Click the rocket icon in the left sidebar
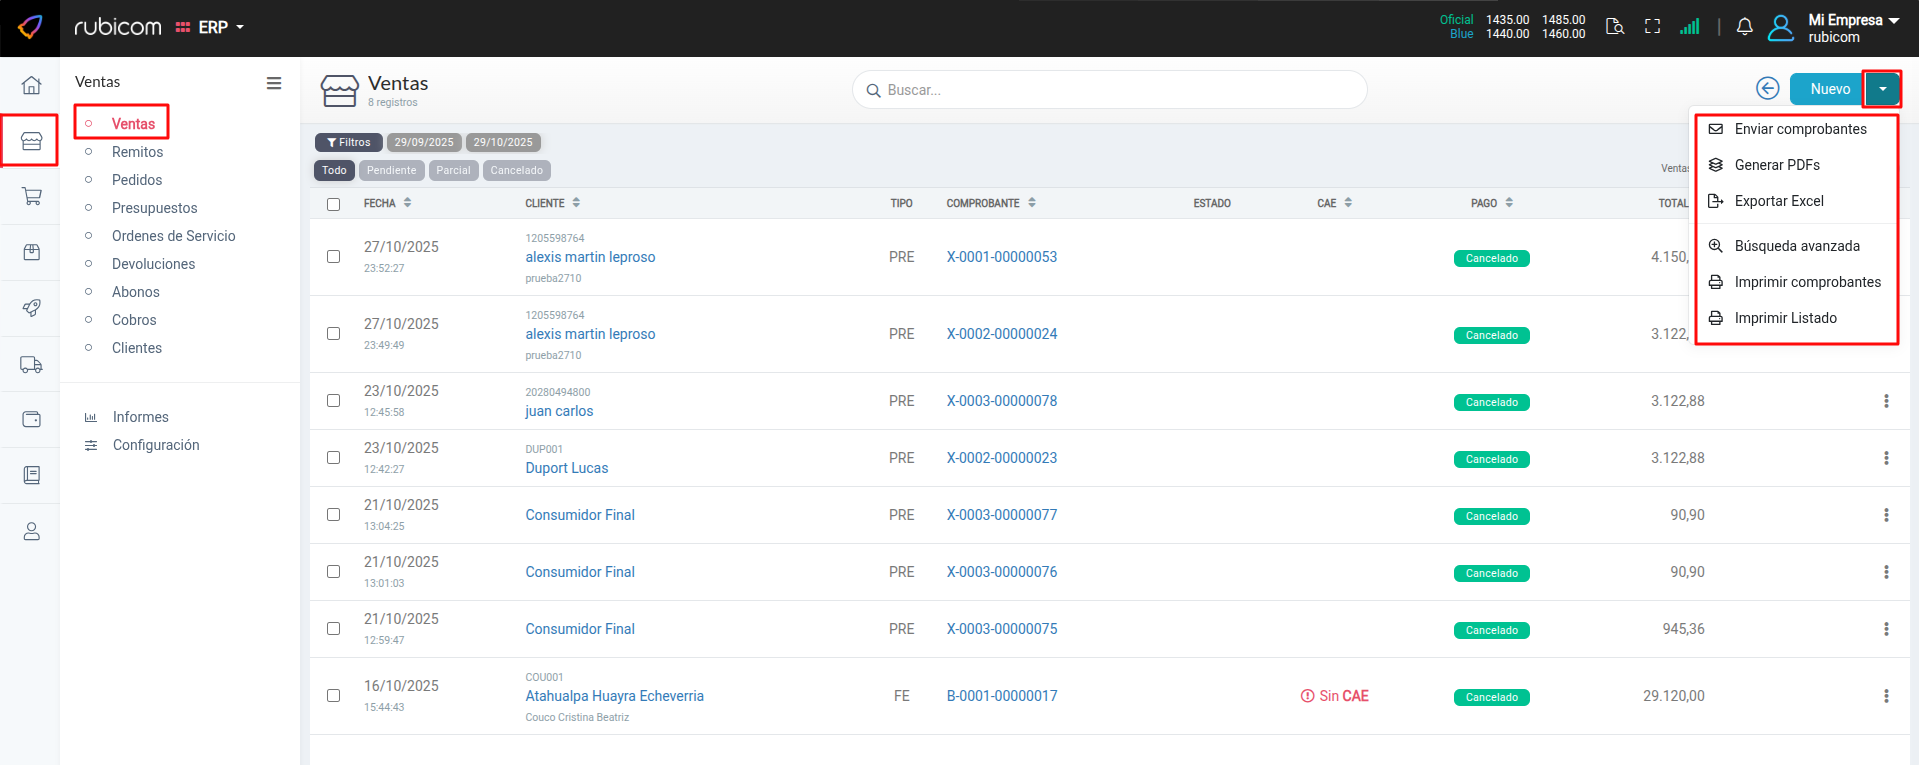This screenshot has height=765, width=1919. (31, 308)
